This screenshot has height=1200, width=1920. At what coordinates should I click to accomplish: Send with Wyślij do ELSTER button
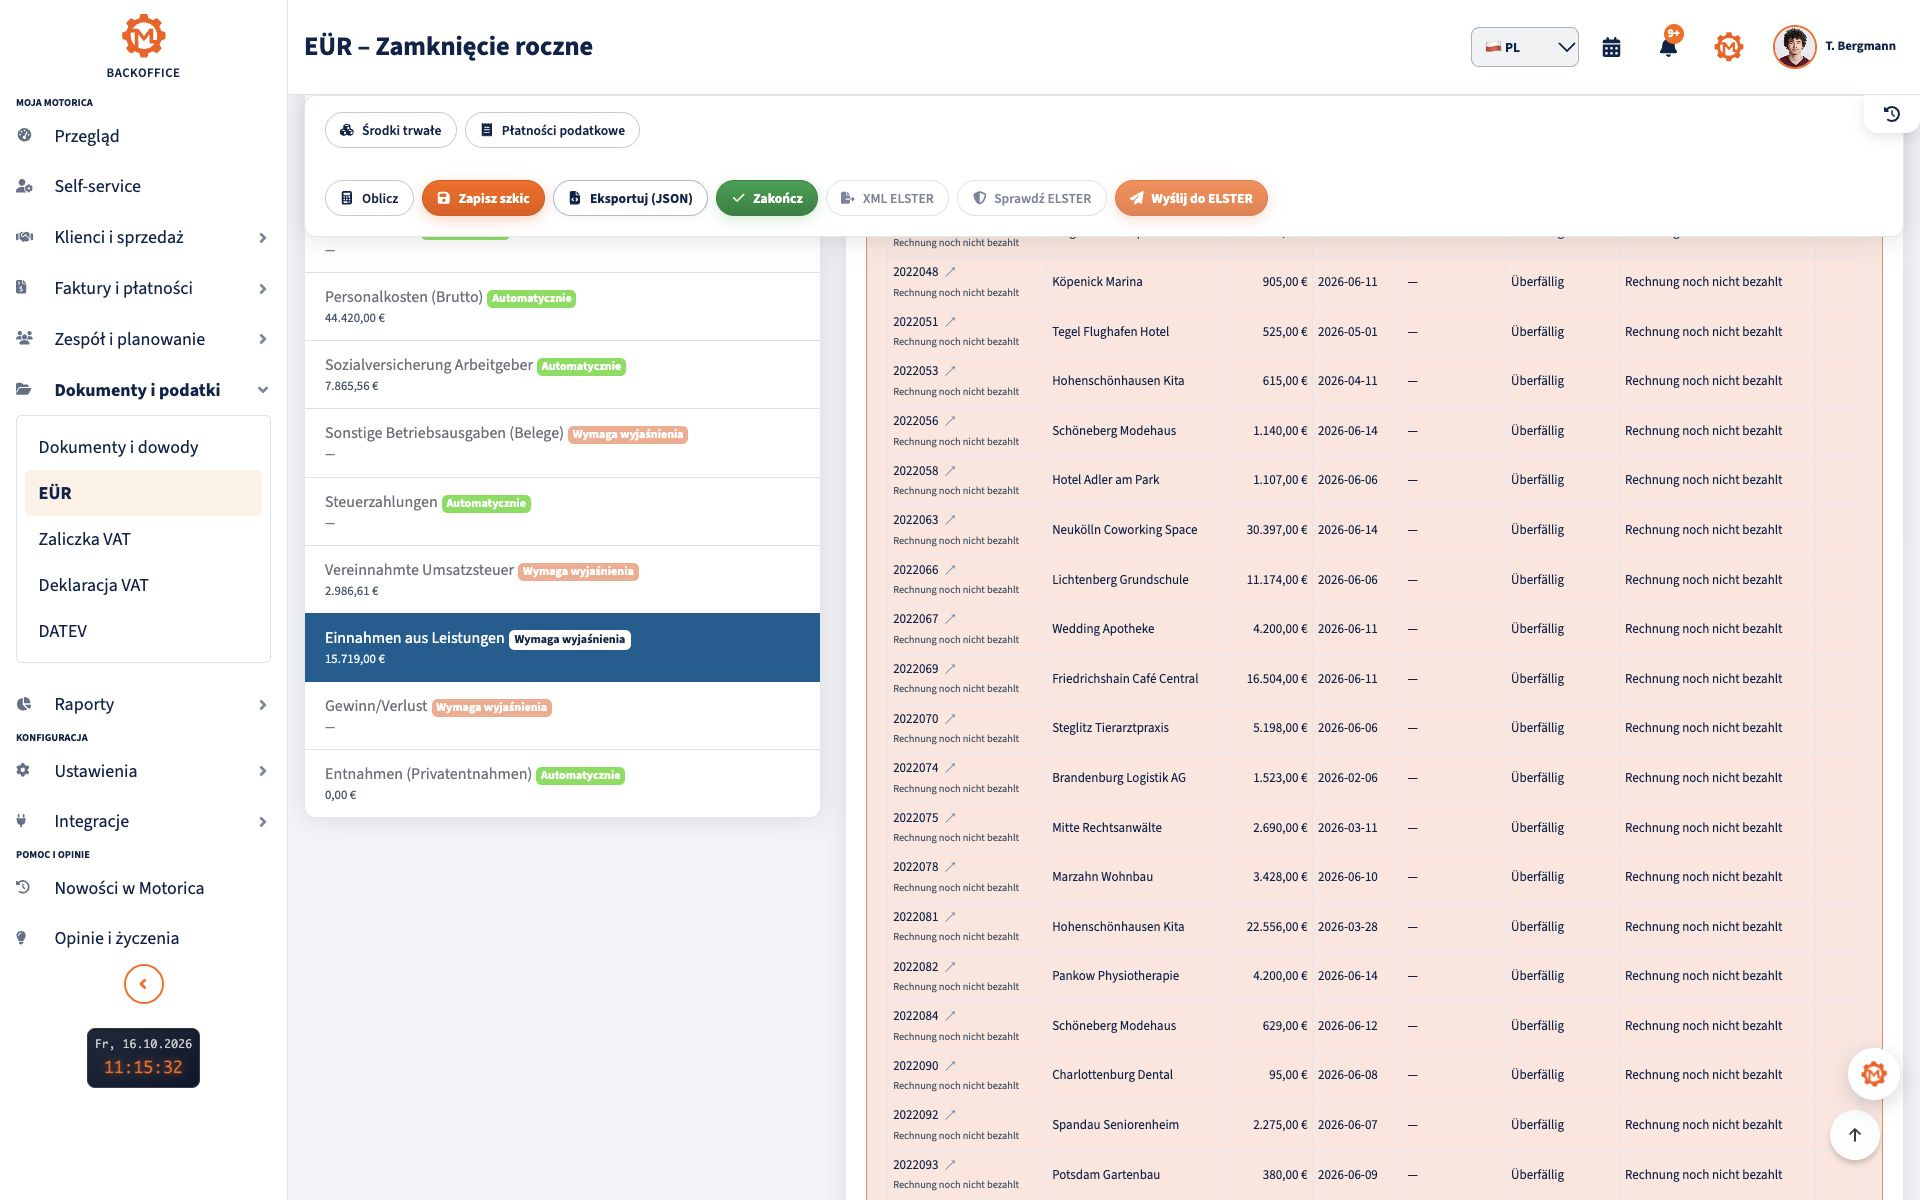(x=1191, y=198)
